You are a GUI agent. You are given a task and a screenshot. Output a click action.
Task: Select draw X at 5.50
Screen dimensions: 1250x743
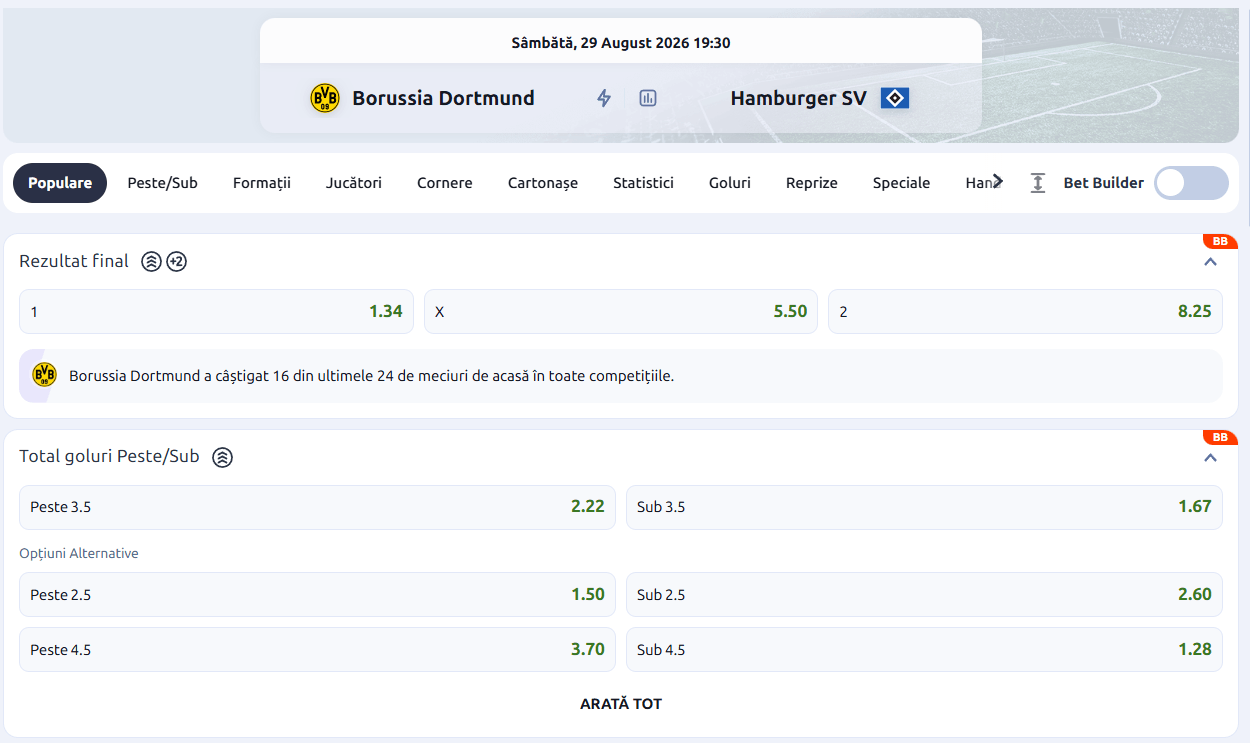(x=621, y=312)
